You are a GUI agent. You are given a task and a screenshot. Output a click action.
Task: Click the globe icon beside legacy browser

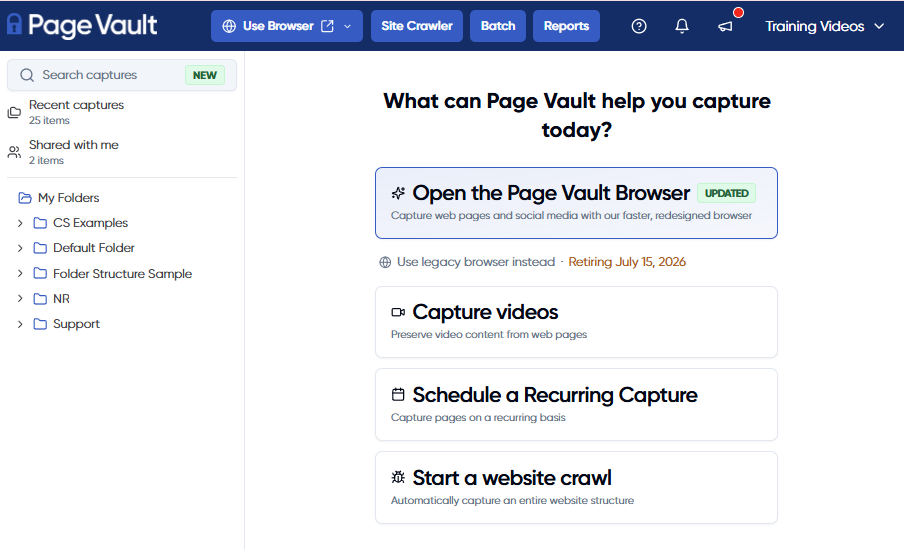[x=385, y=262]
